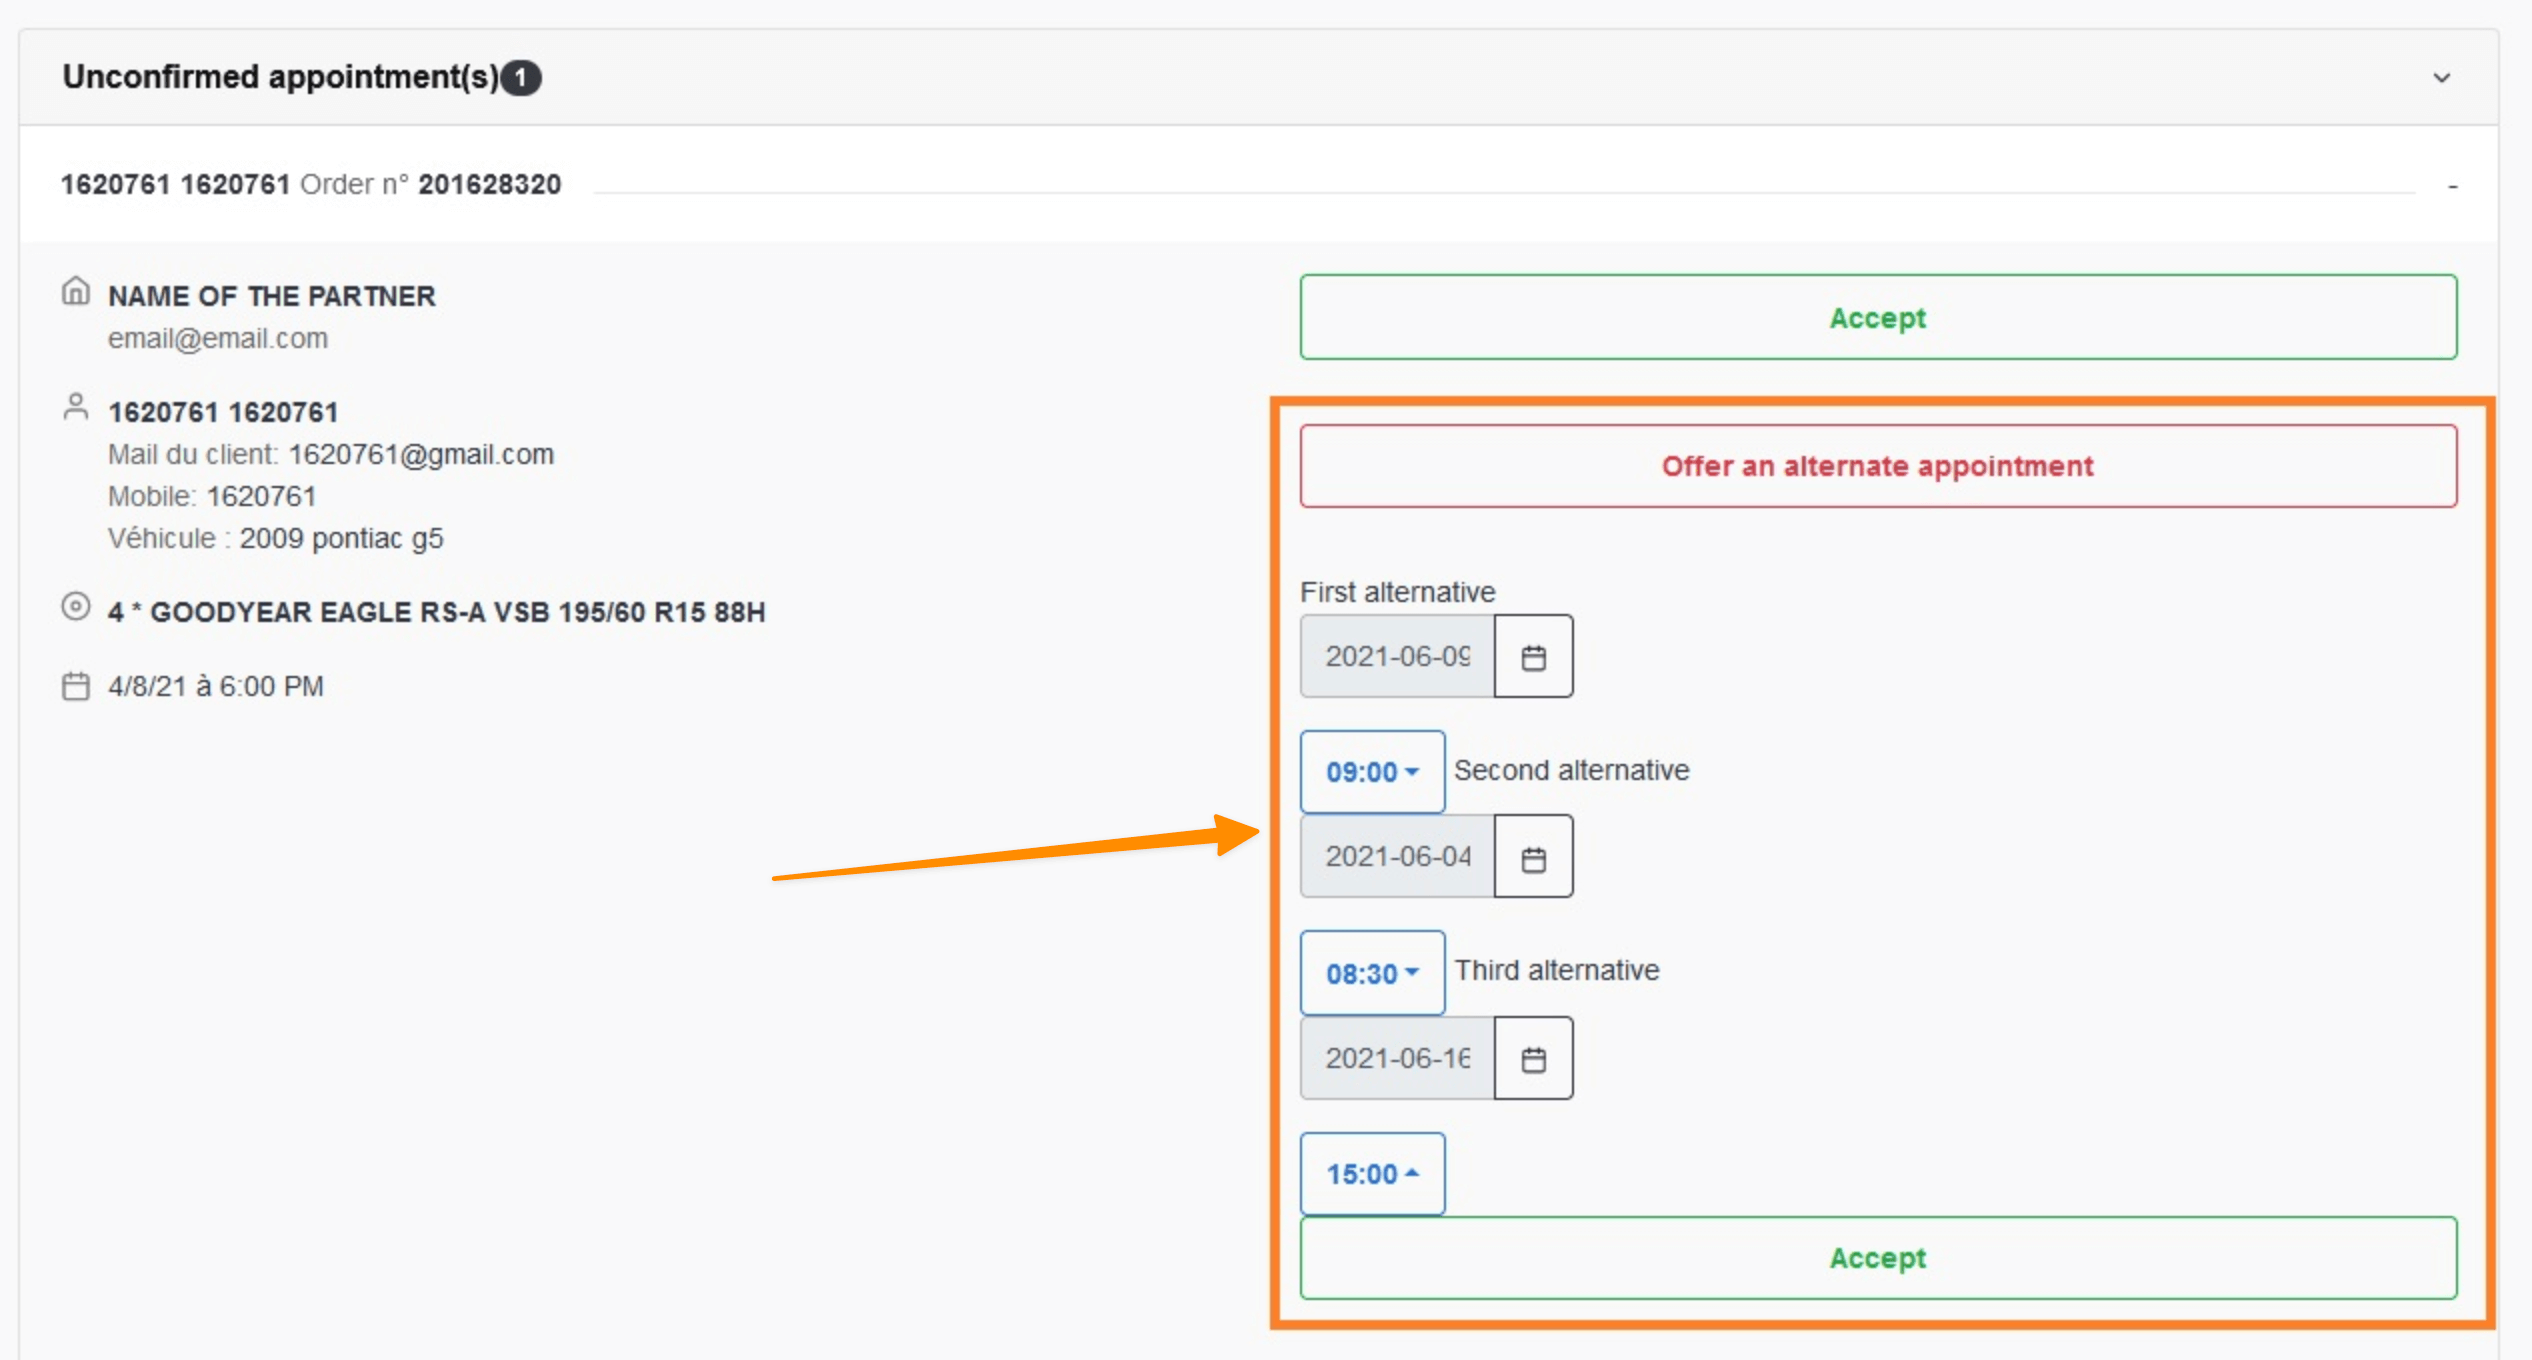Click the partner house icon
2532x1360 pixels.
(x=76, y=292)
